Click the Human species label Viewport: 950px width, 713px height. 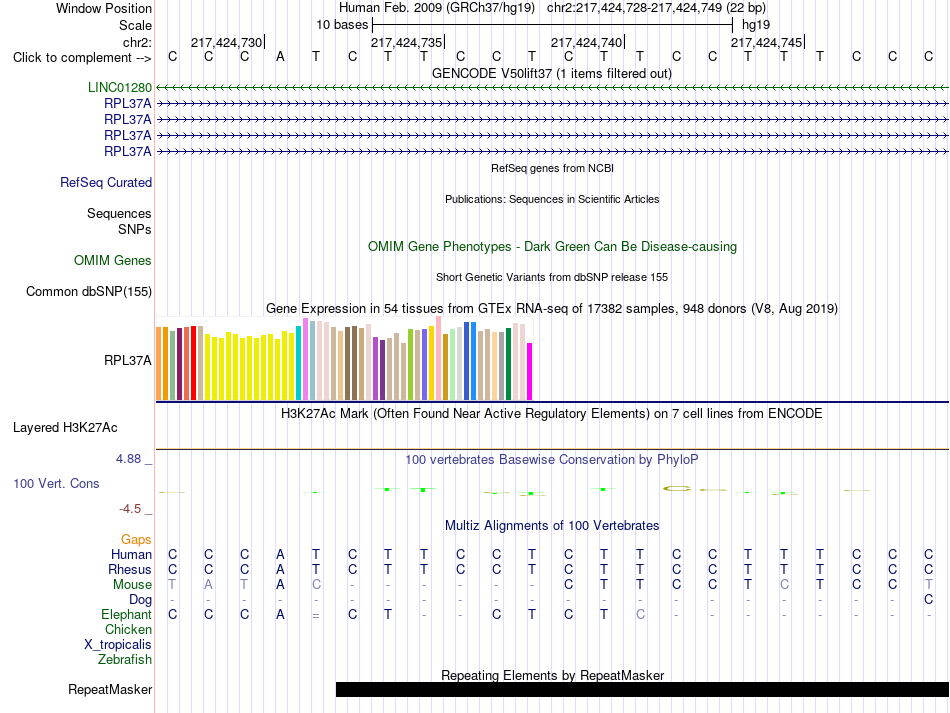pyautogui.click(x=131, y=554)
